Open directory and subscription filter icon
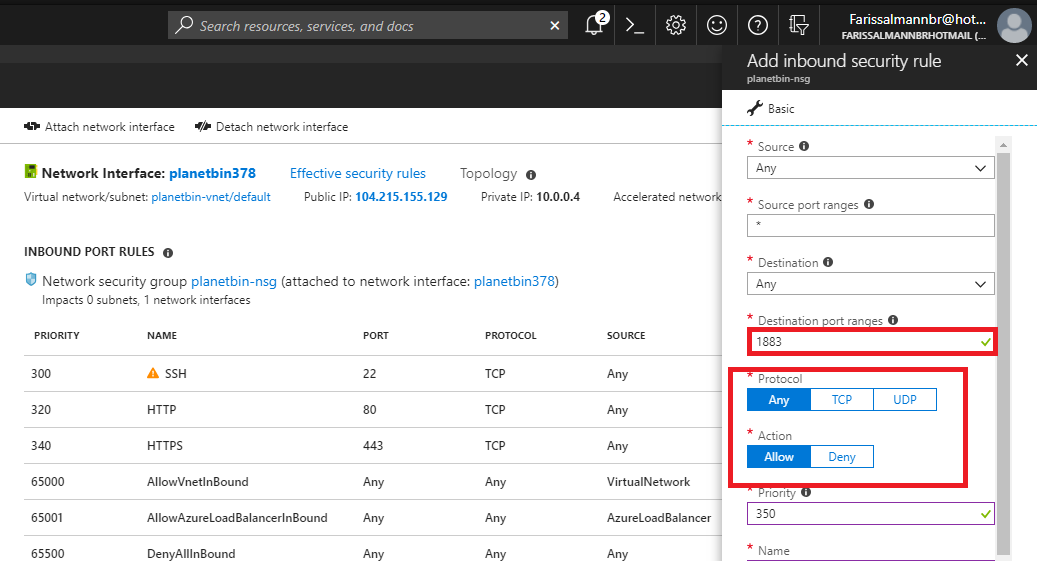 [x=799, y=25]
